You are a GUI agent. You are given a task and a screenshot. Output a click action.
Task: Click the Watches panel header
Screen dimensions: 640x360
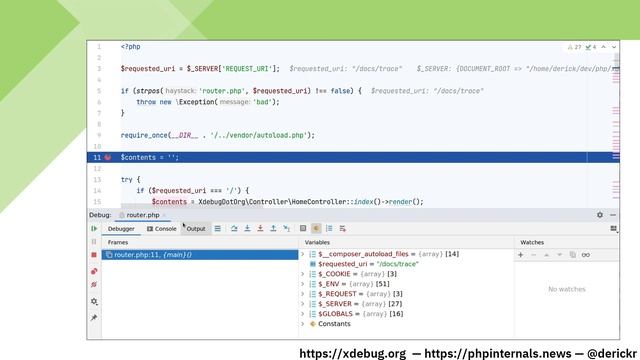[x=532, y=242]
